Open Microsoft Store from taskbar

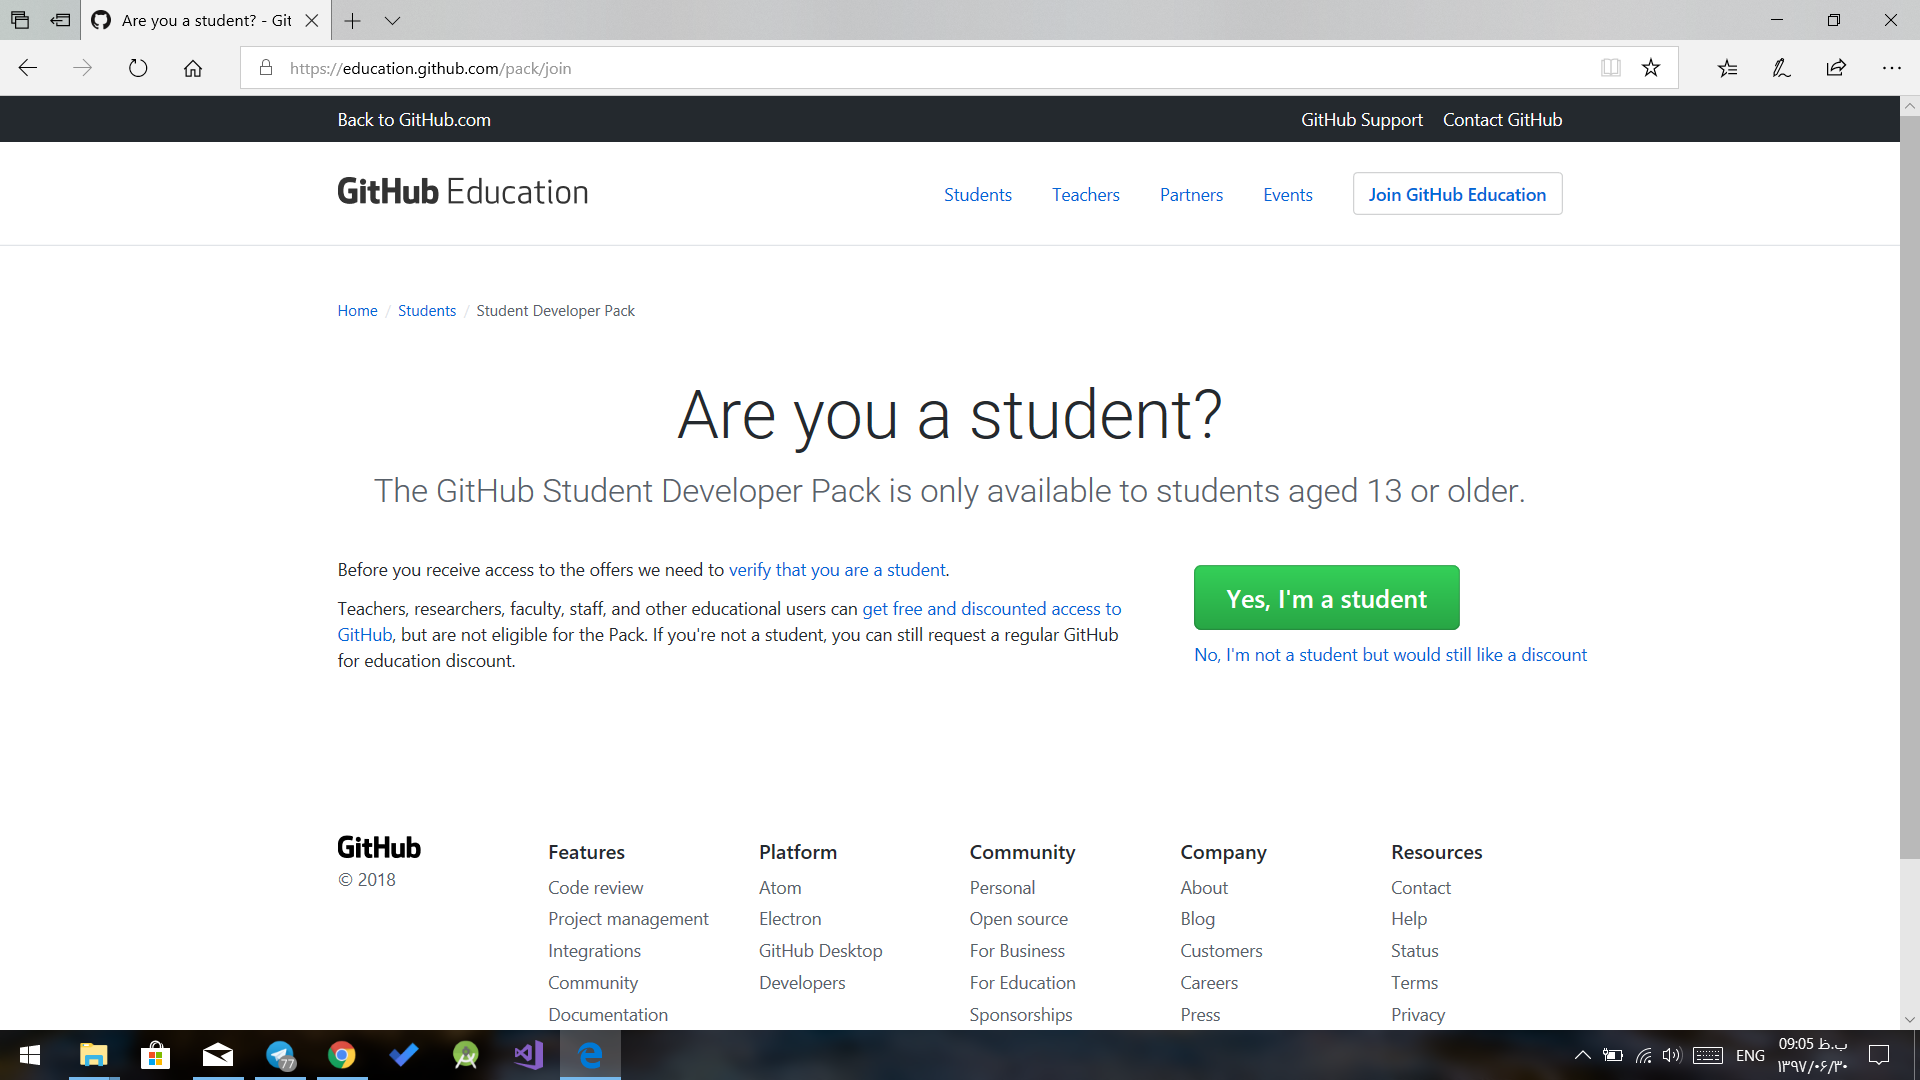pos(155,1055)
